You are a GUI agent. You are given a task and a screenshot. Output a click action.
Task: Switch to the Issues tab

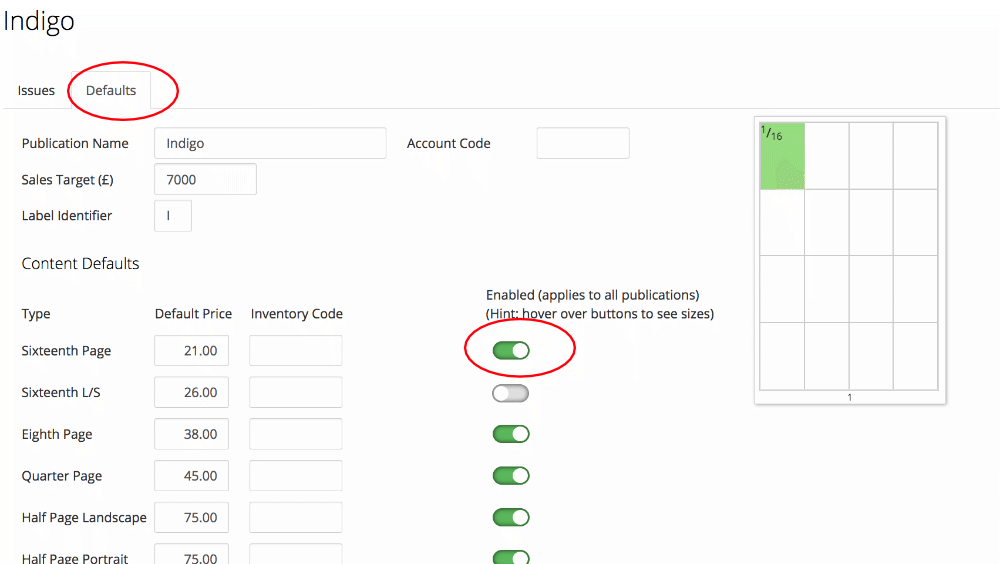click(x=36, y=90)
